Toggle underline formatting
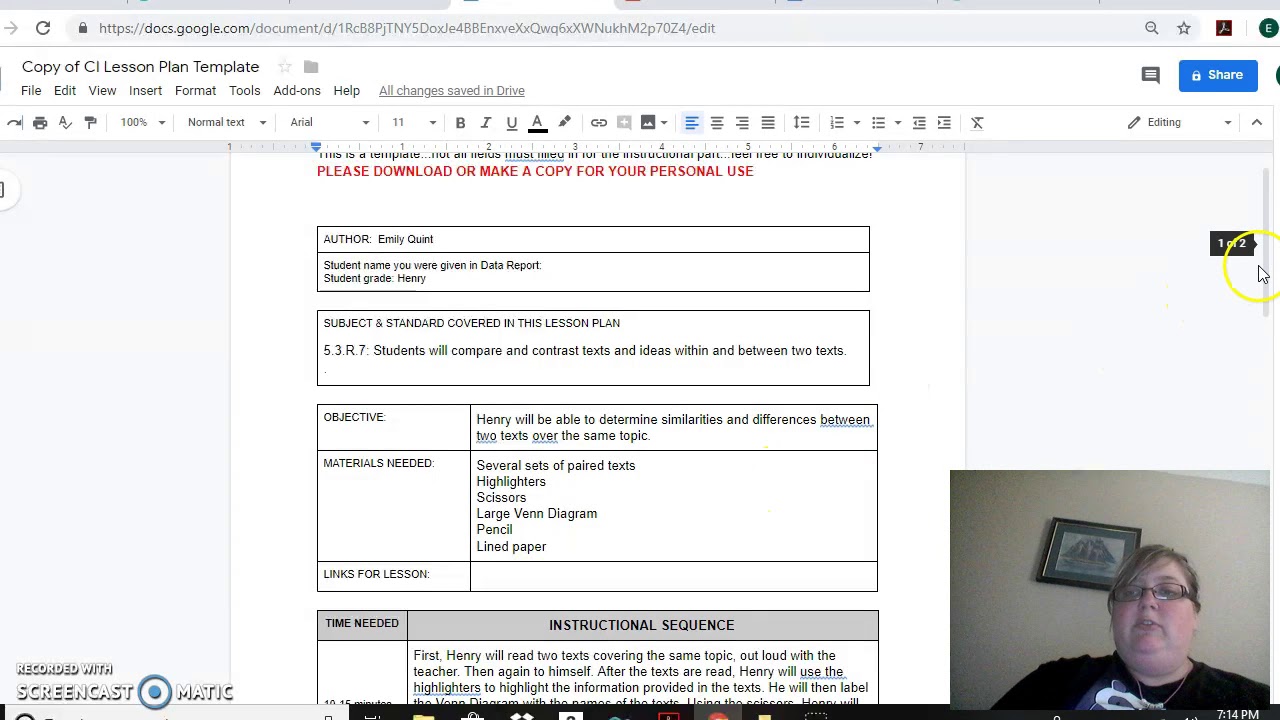 pyautogui.click(x=511, y=122)
